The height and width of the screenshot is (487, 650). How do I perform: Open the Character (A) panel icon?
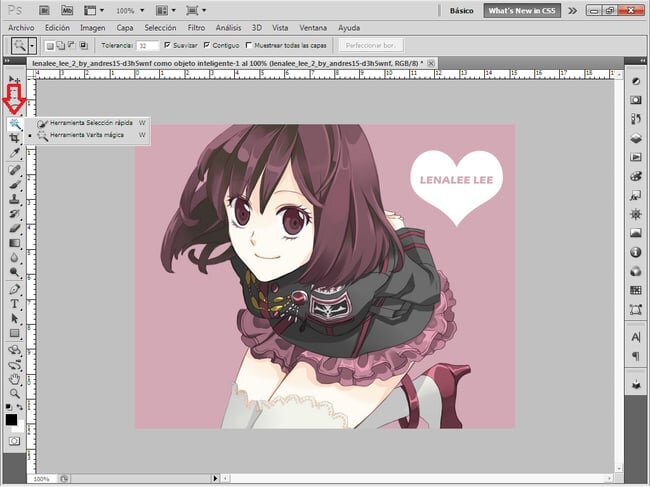pyautogui.click(x=635, y=337)
